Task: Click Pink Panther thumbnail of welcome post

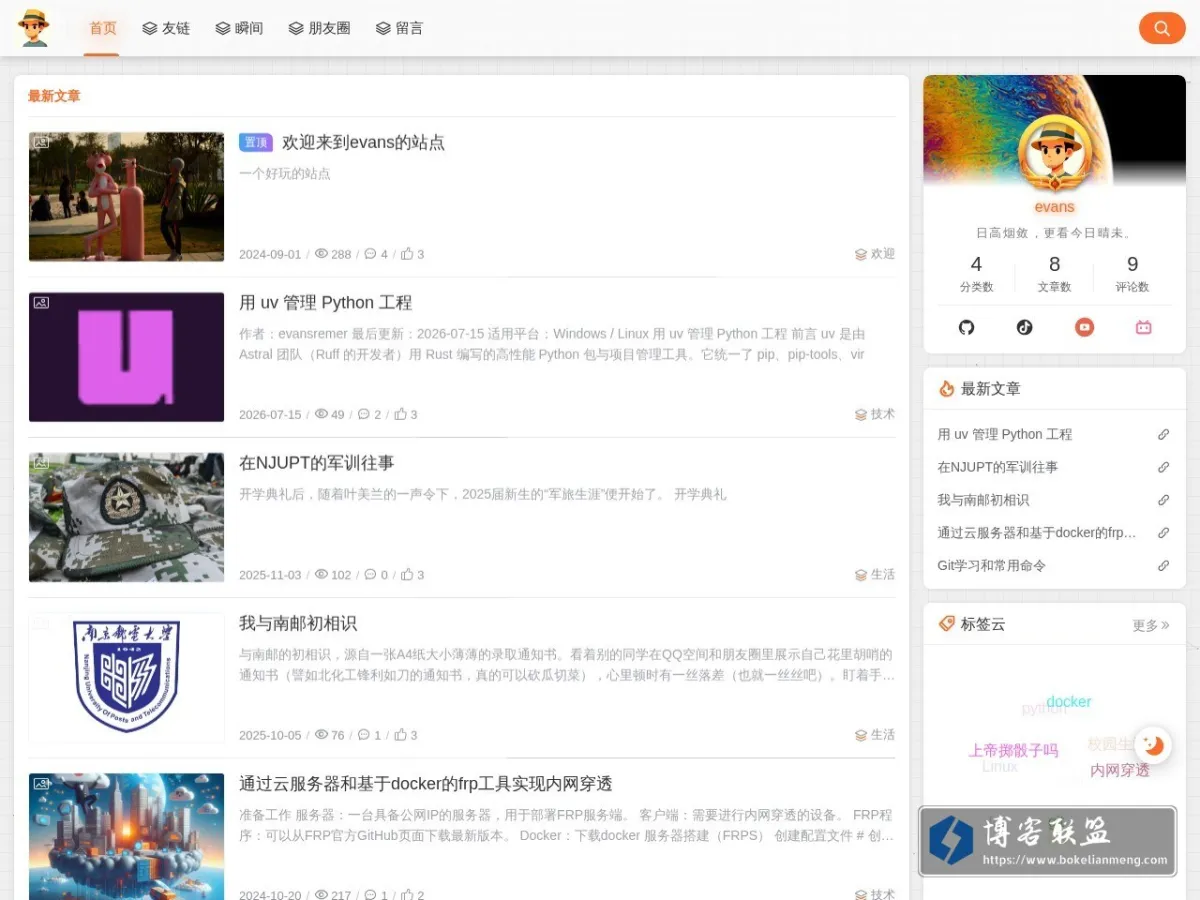Action: click(126, 197)
